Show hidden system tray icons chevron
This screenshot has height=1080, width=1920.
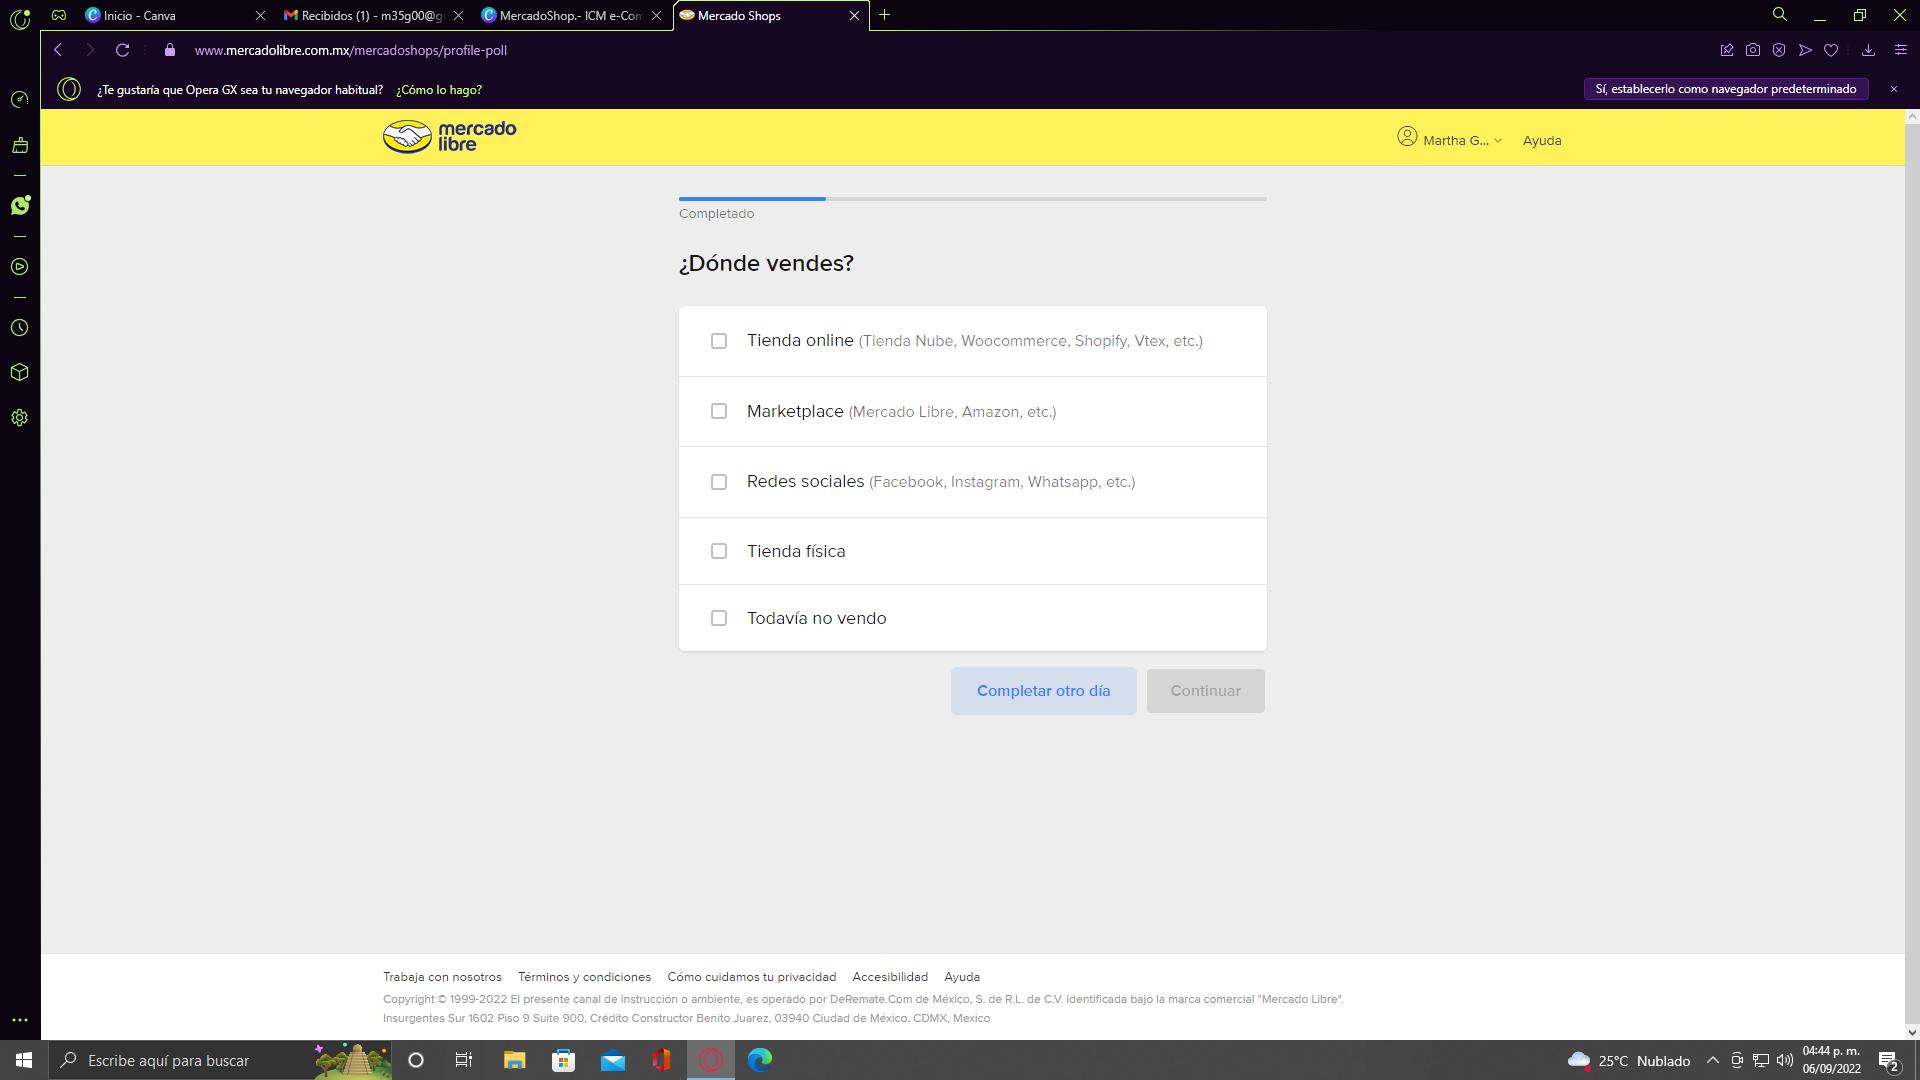1712,1061
